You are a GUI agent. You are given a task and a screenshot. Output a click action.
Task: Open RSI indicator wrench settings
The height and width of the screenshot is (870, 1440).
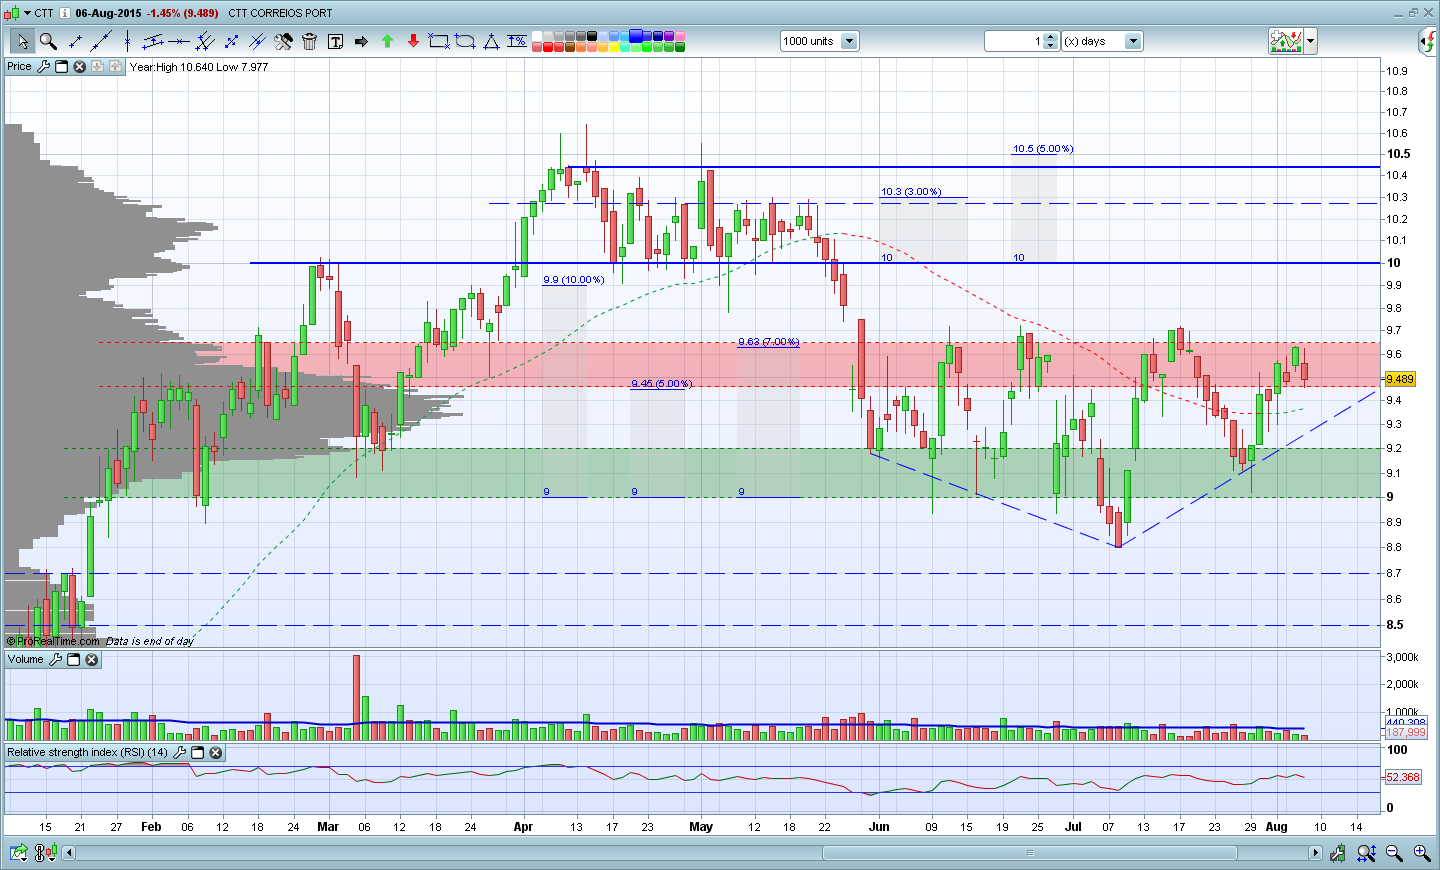point(179,752)
